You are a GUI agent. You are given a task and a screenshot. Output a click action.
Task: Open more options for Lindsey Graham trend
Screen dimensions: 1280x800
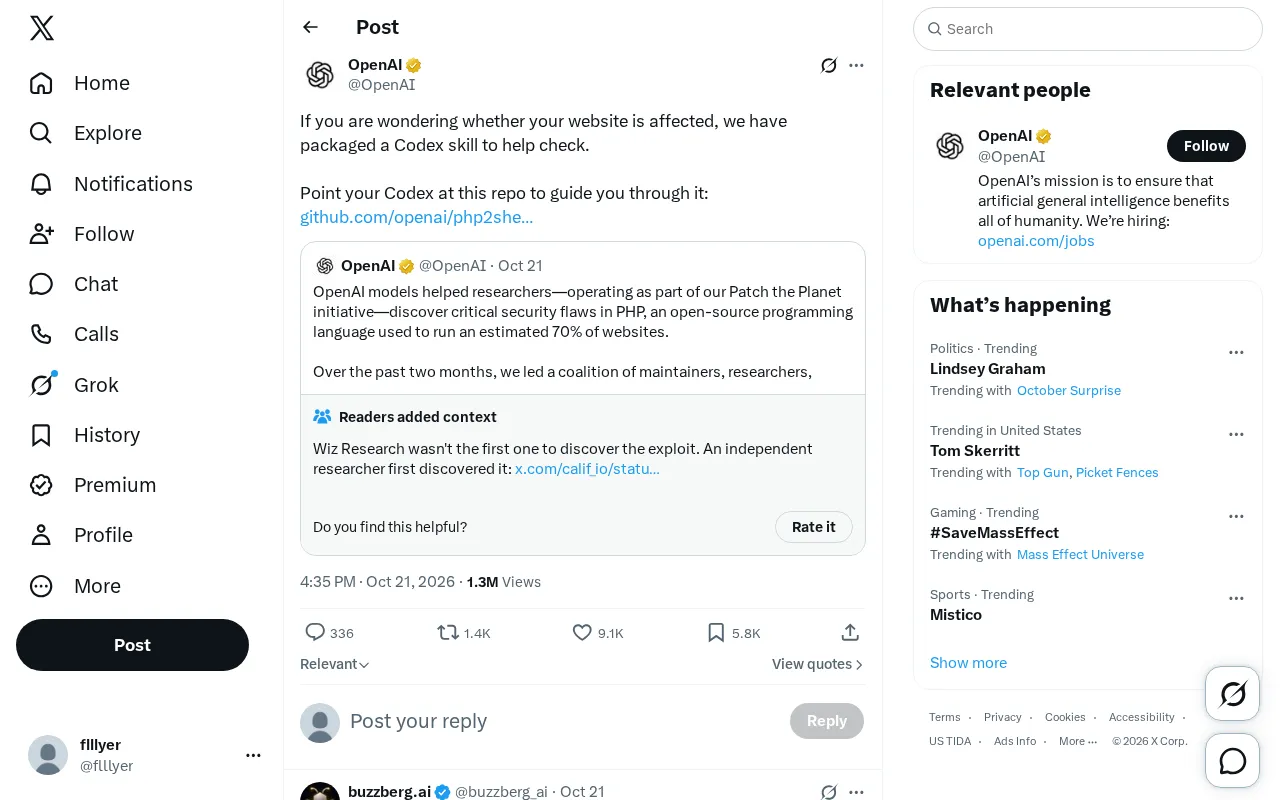1236,353
